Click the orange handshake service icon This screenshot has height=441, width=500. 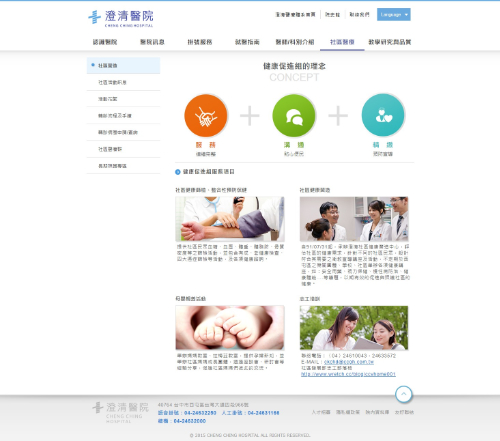coord(206,115)
